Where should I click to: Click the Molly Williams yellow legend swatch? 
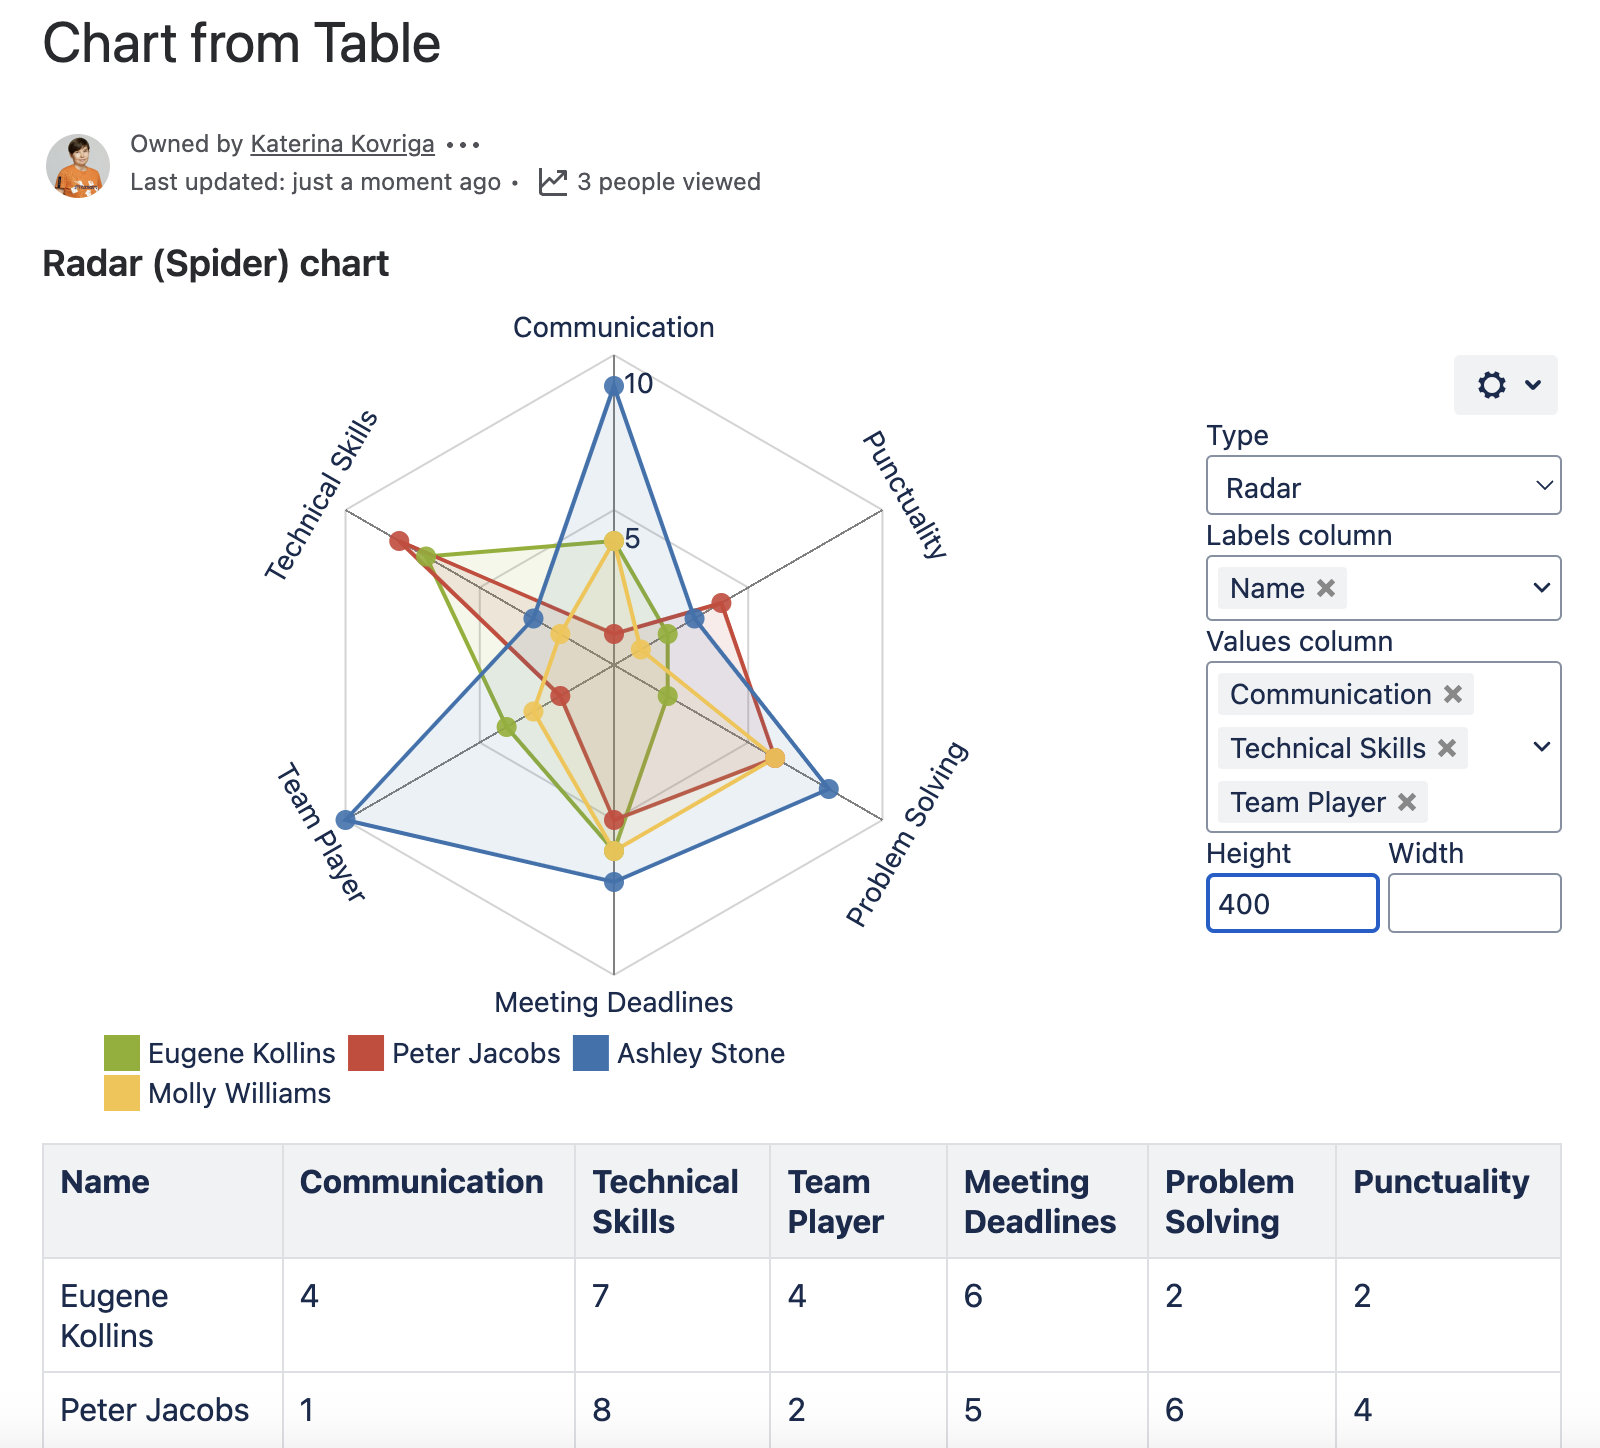[122, 1093]
